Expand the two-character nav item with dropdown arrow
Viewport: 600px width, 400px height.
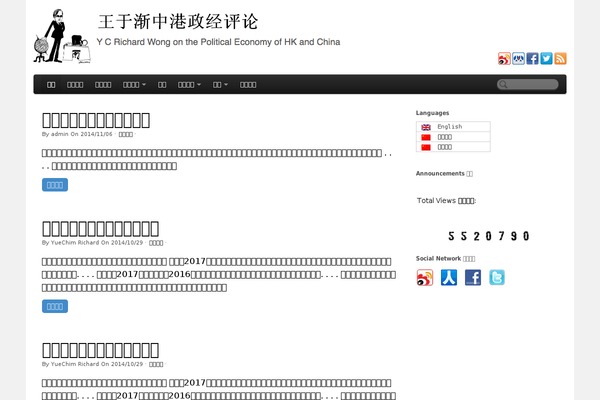(x=220, y=85)
